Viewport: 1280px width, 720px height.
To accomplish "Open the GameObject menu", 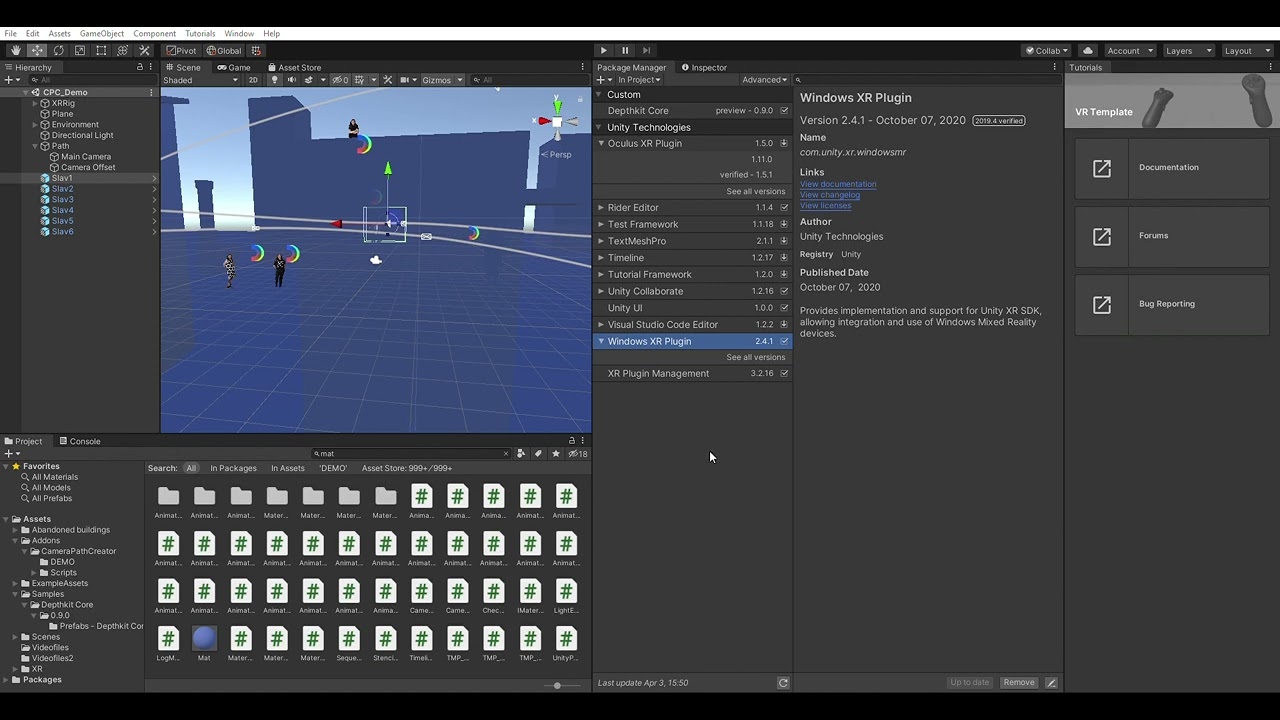I will point(102,33).
